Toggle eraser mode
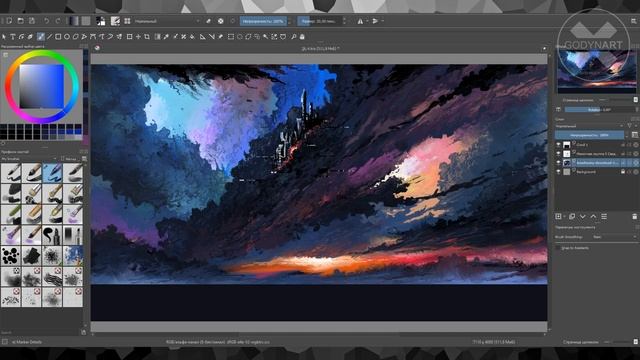640x360 pixels. (209, 21)
